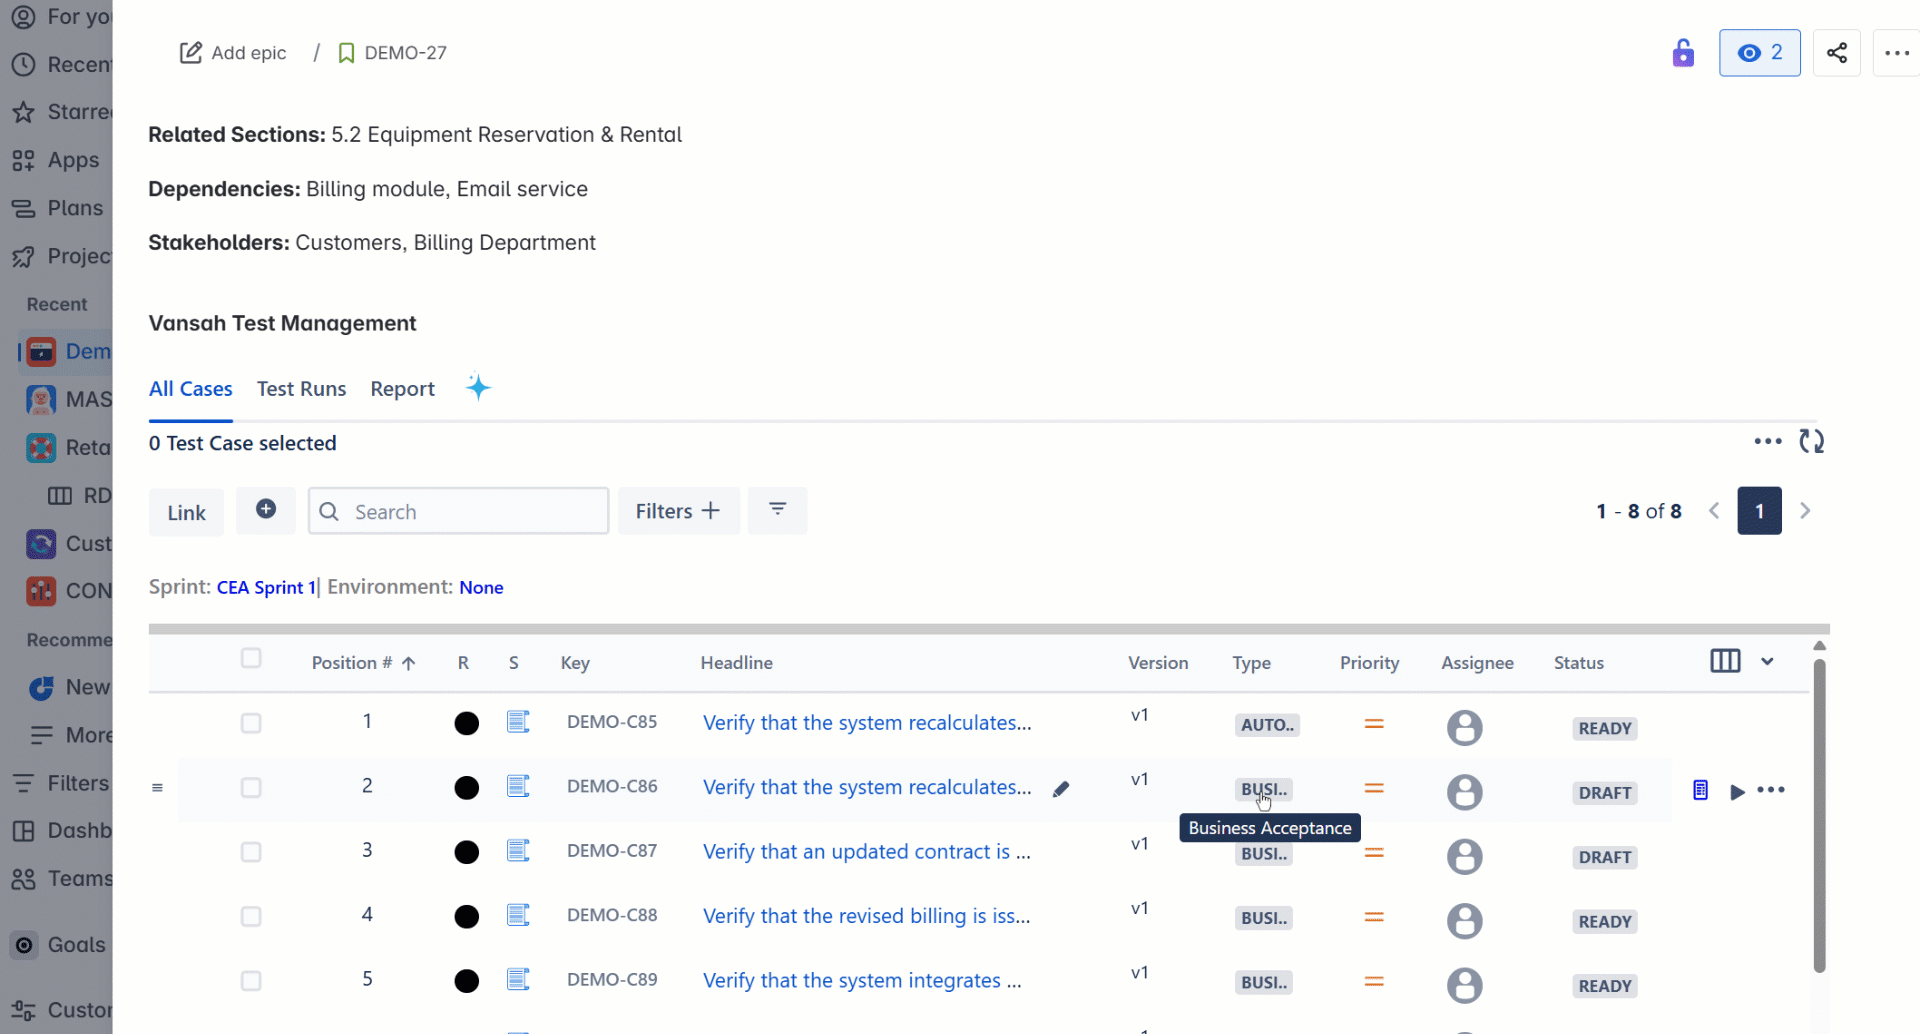Screen dimensions: 1920x1034
Task: Click the steps icon for DEMO-C87
Action: pyautogui.click(x=518, y=851)
